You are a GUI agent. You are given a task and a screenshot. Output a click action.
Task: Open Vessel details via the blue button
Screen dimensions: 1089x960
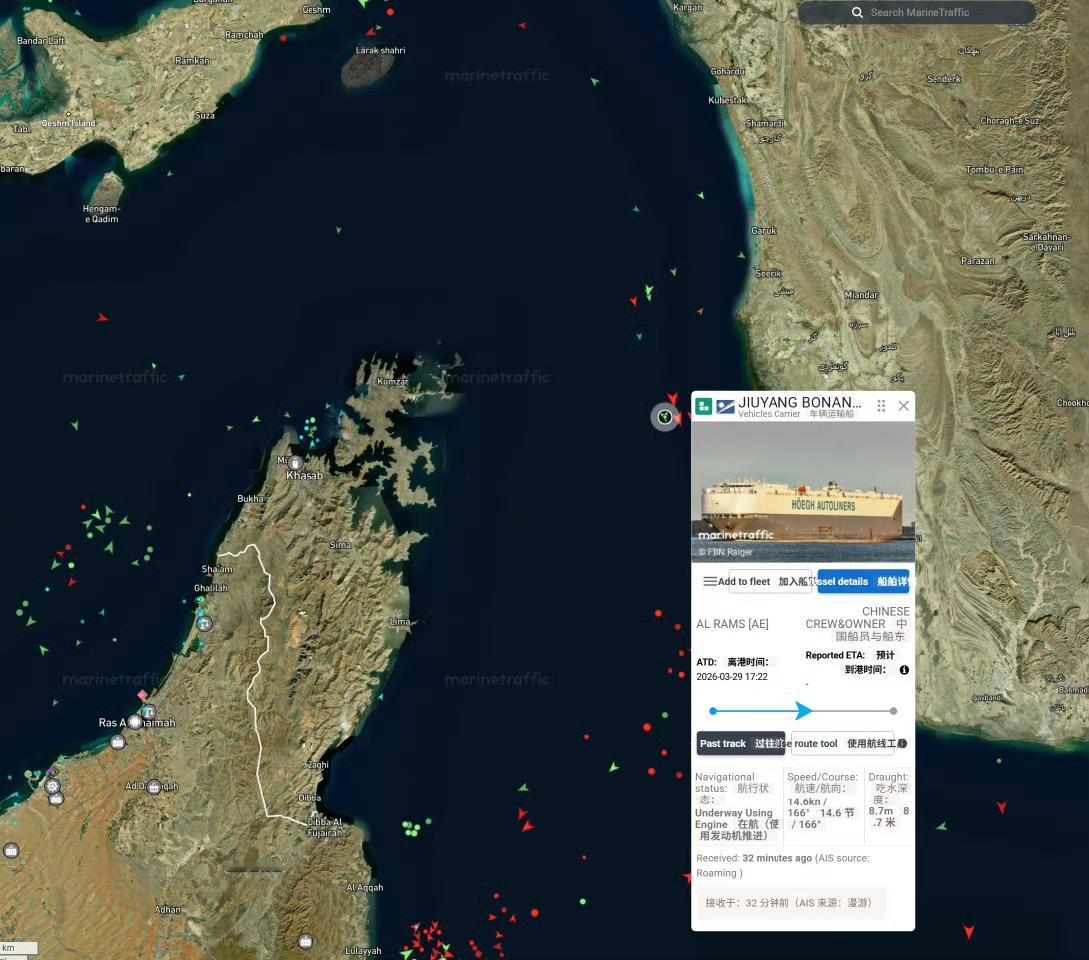pos(863,581)
